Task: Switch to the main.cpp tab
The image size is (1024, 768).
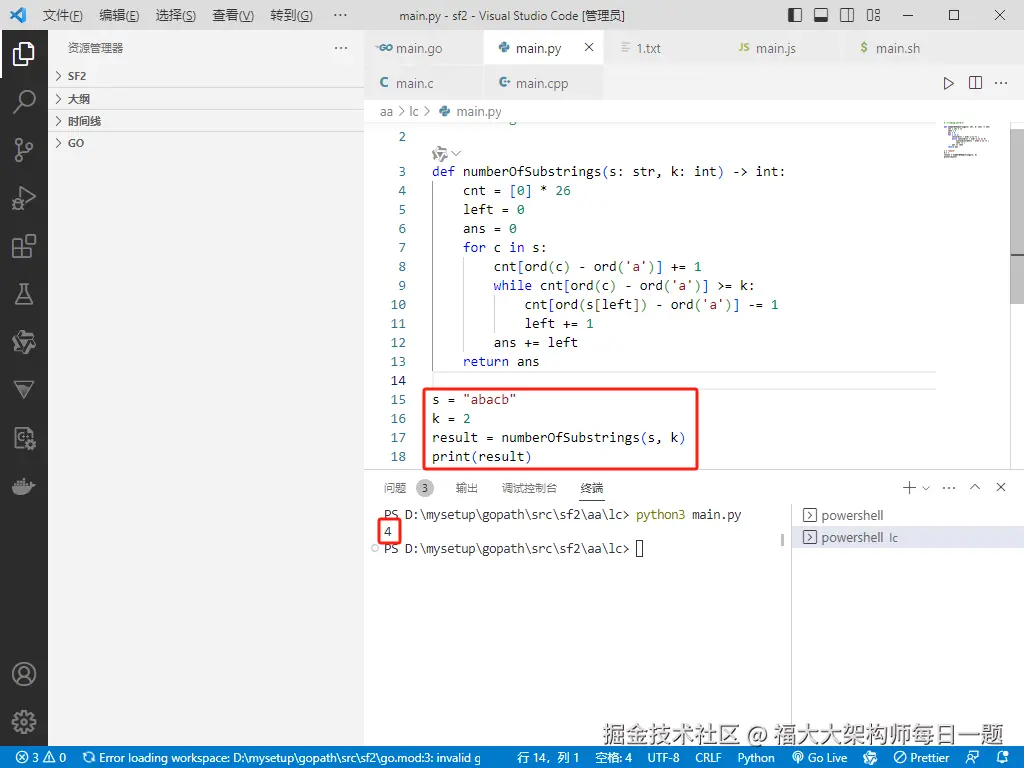Action: 543,83
